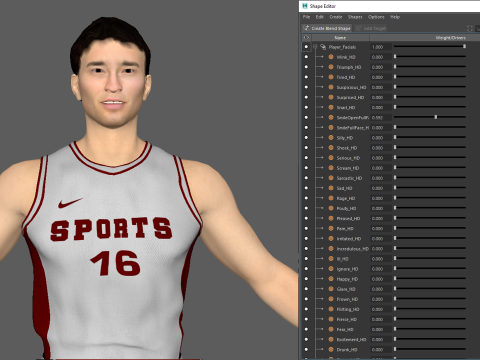Open the Shapes menu

point(355,17)
